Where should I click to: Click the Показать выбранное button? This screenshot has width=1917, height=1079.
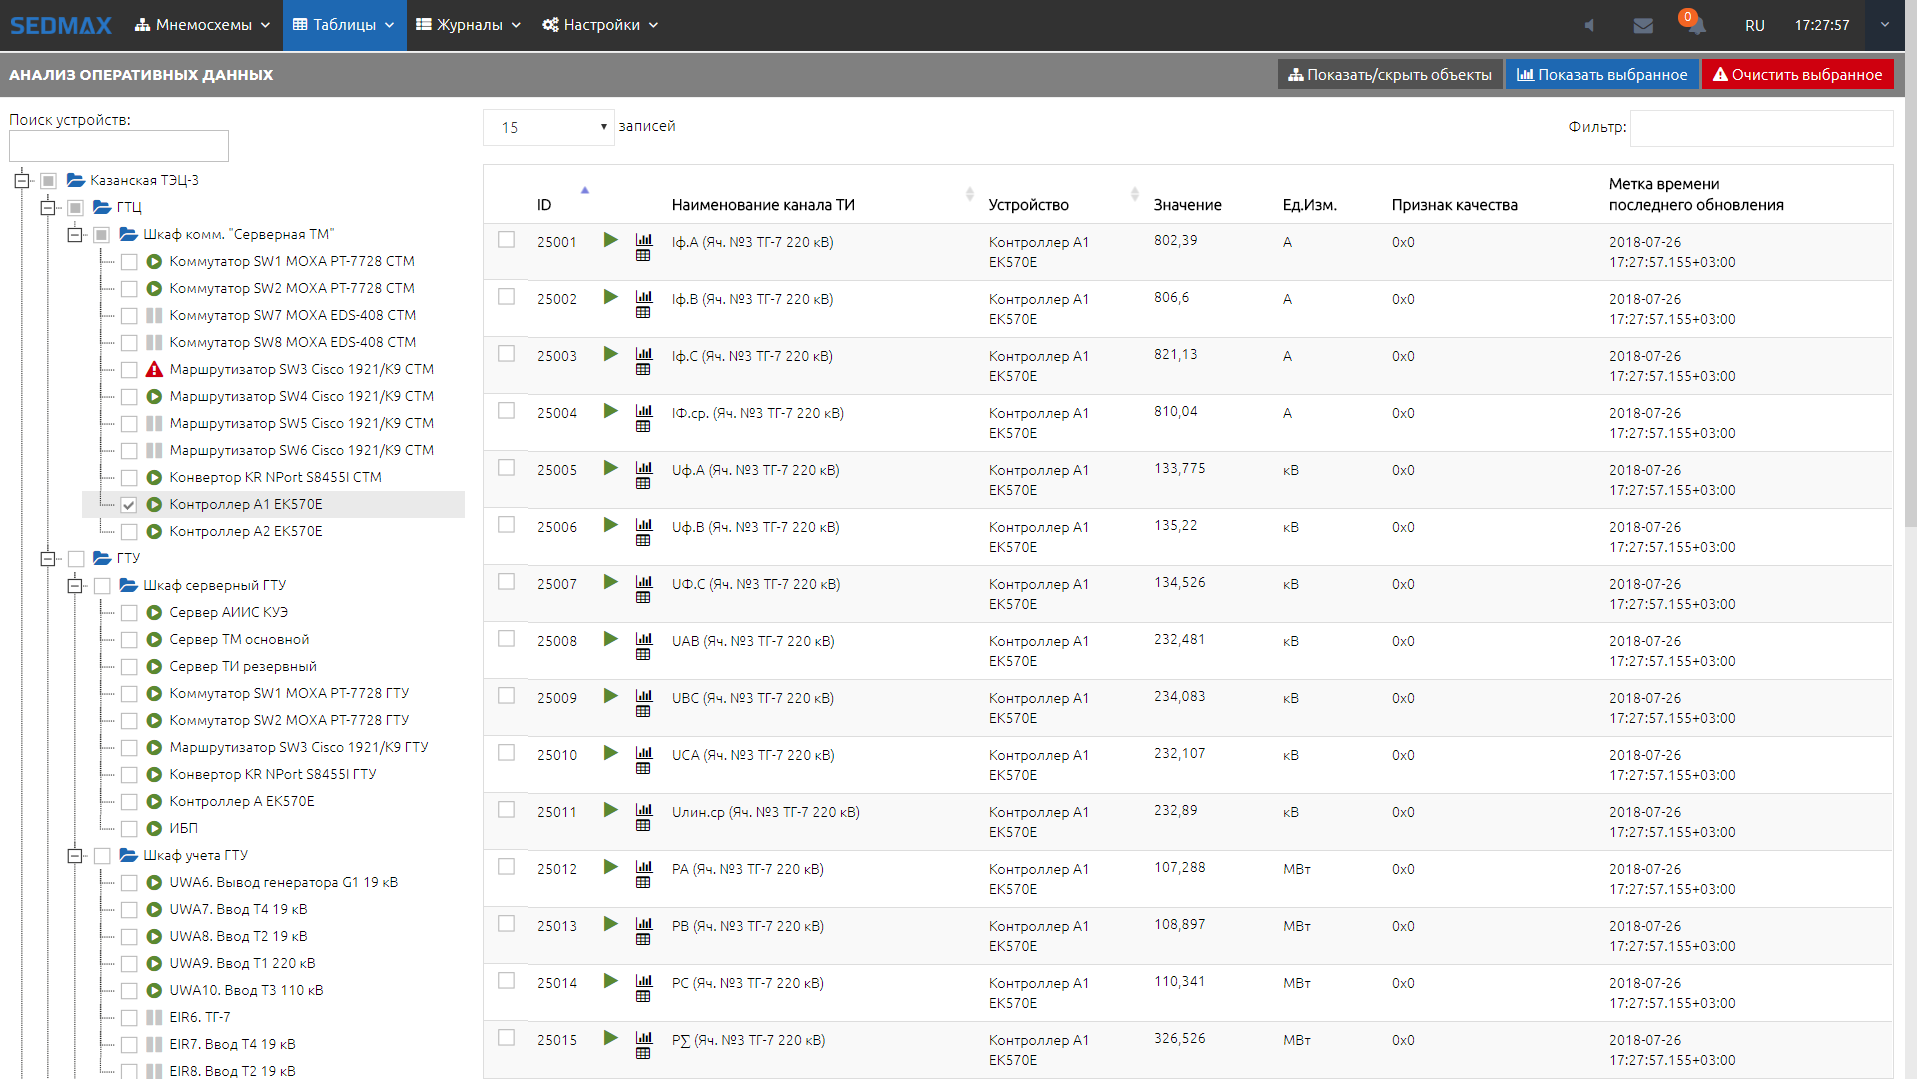coord(1601,75)
